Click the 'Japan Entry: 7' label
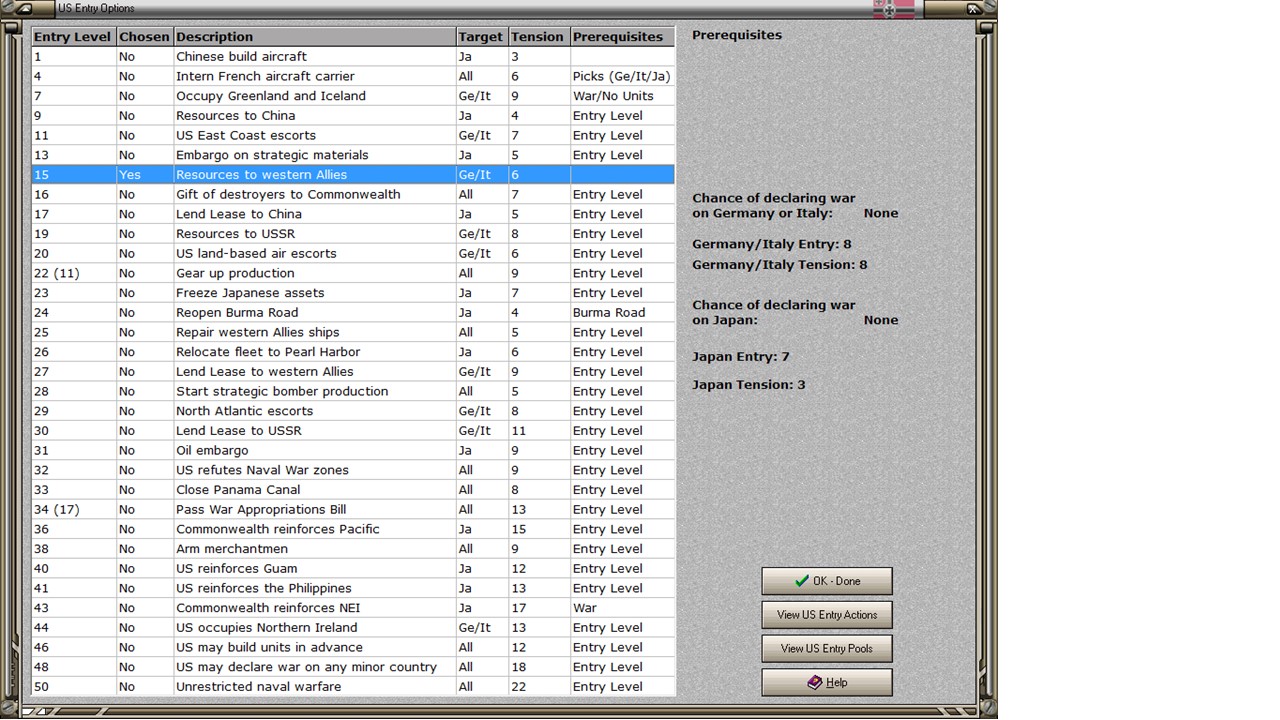The image size is (1280, 720). pyautogui.click(x=741, y=357)
